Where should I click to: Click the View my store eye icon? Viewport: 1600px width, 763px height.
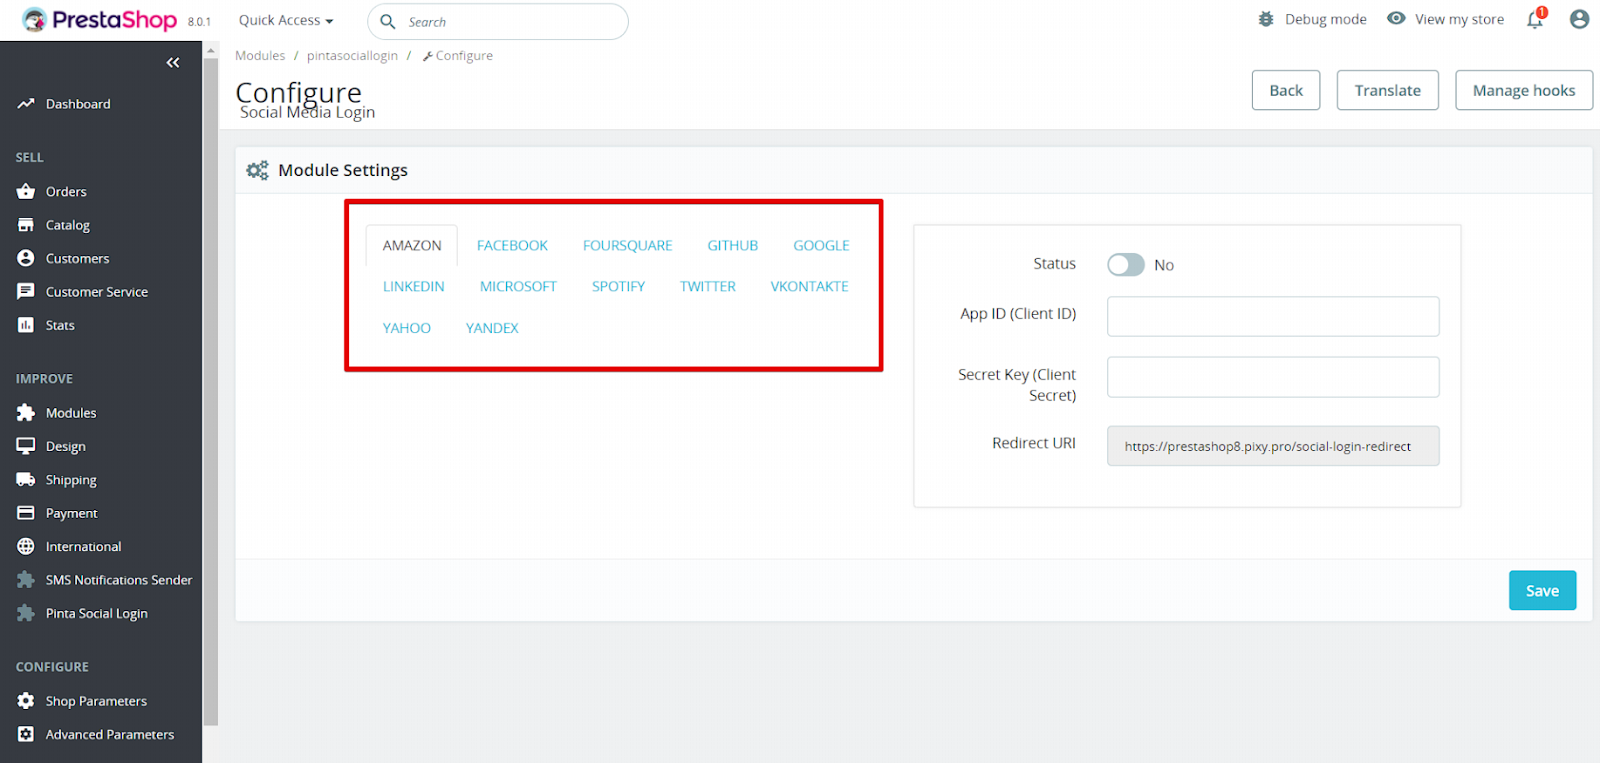[1396, 18]
